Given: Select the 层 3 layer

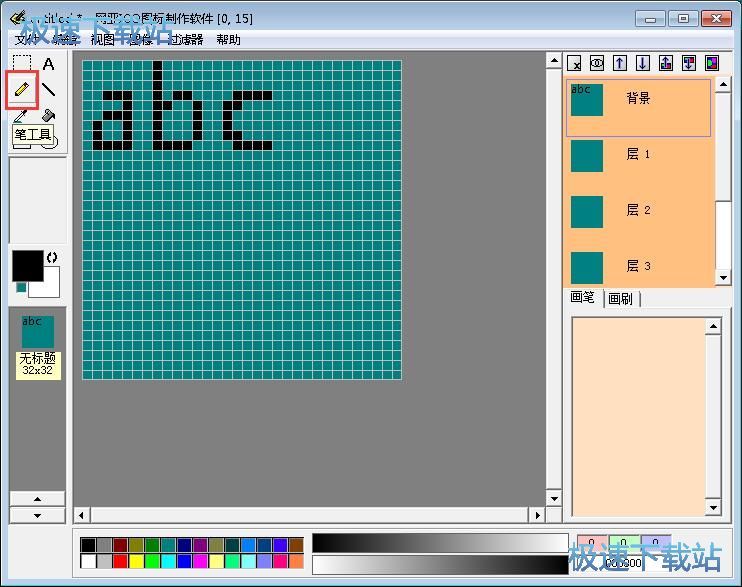Looking at the screenshot, I should coord(638,267).
